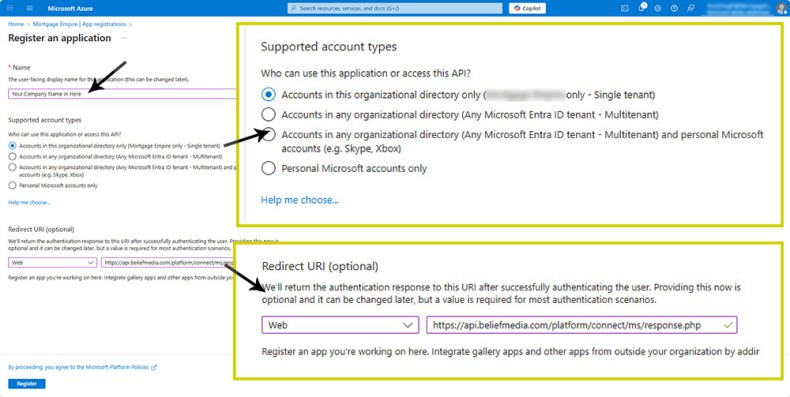790x397 pixels.
Task: Select Personal Microsoft accounts only radio in left form
Action: (x=12, y=185)
